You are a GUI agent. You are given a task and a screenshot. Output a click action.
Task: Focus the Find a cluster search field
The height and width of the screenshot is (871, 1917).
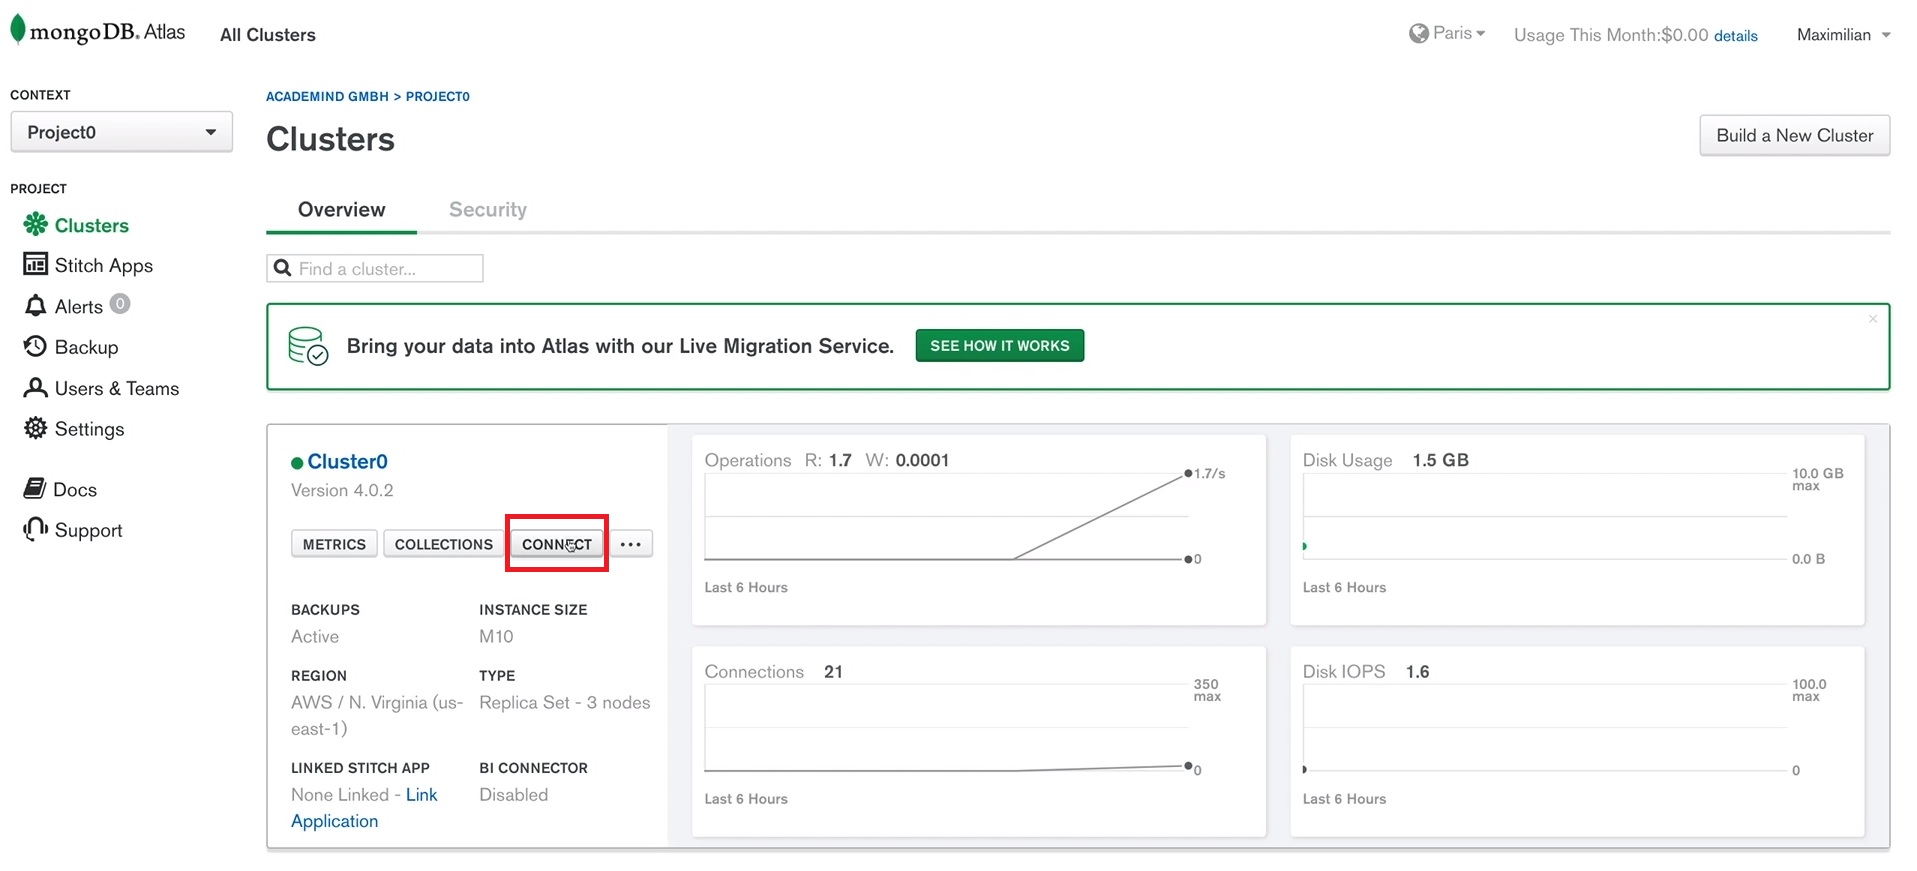[x=375, y=268]
